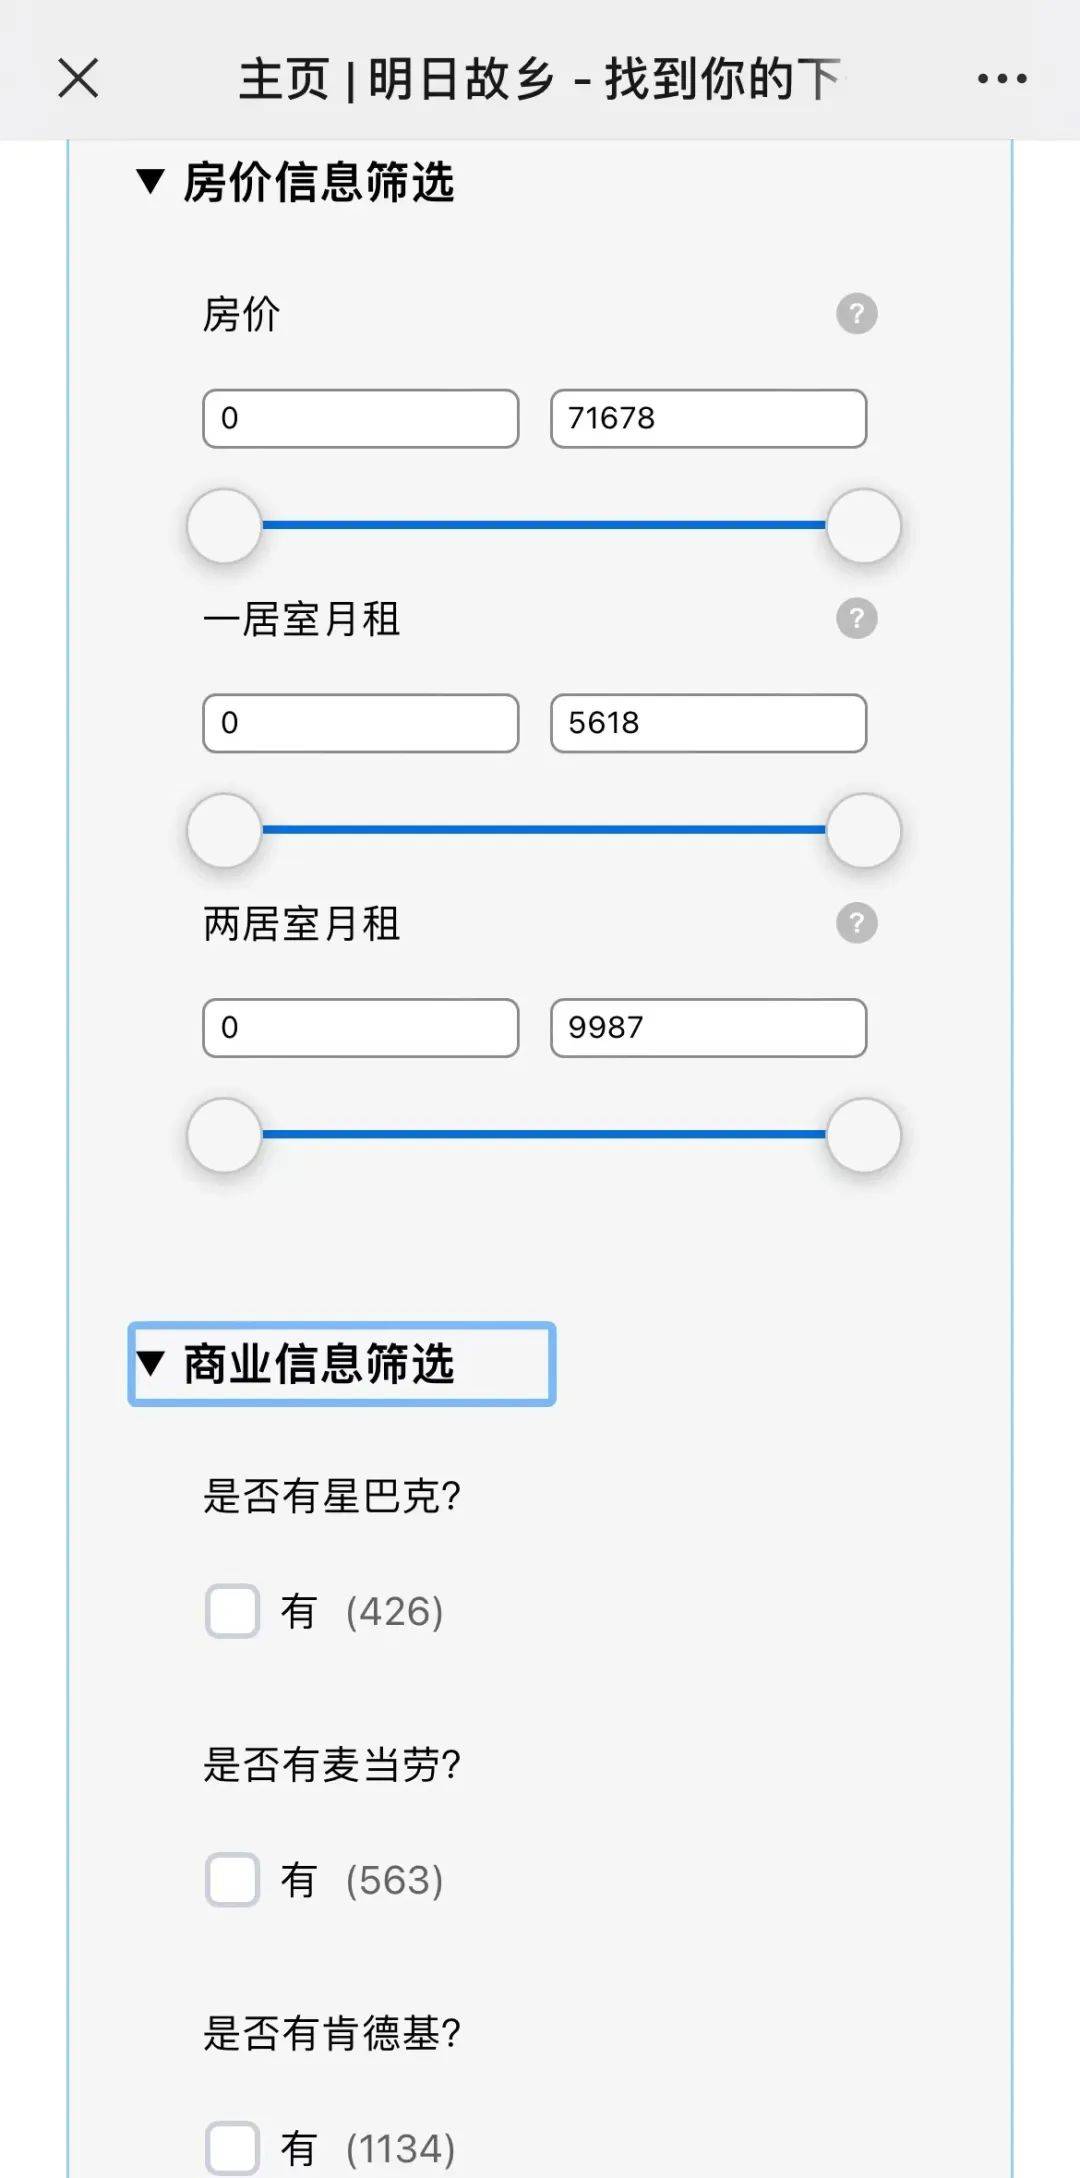
Task: Click the 两居室月租 label text
Action: point(300,924)
